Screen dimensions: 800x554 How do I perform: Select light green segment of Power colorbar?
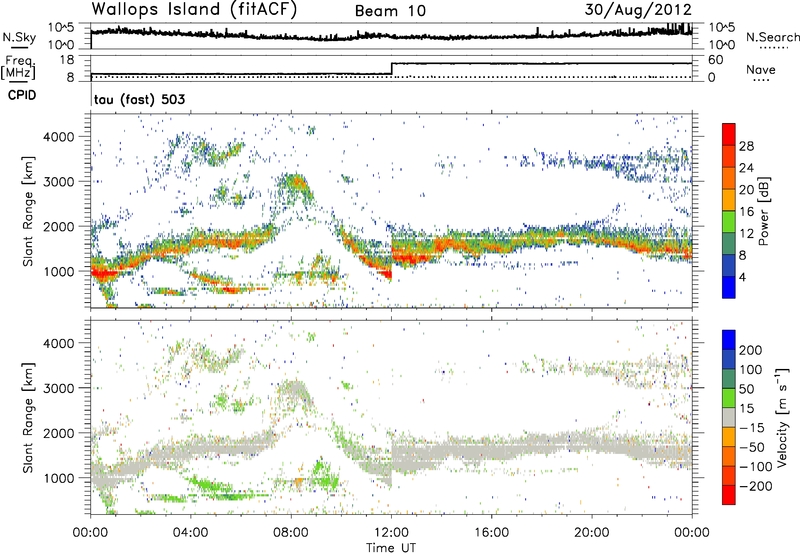point(729,222)
